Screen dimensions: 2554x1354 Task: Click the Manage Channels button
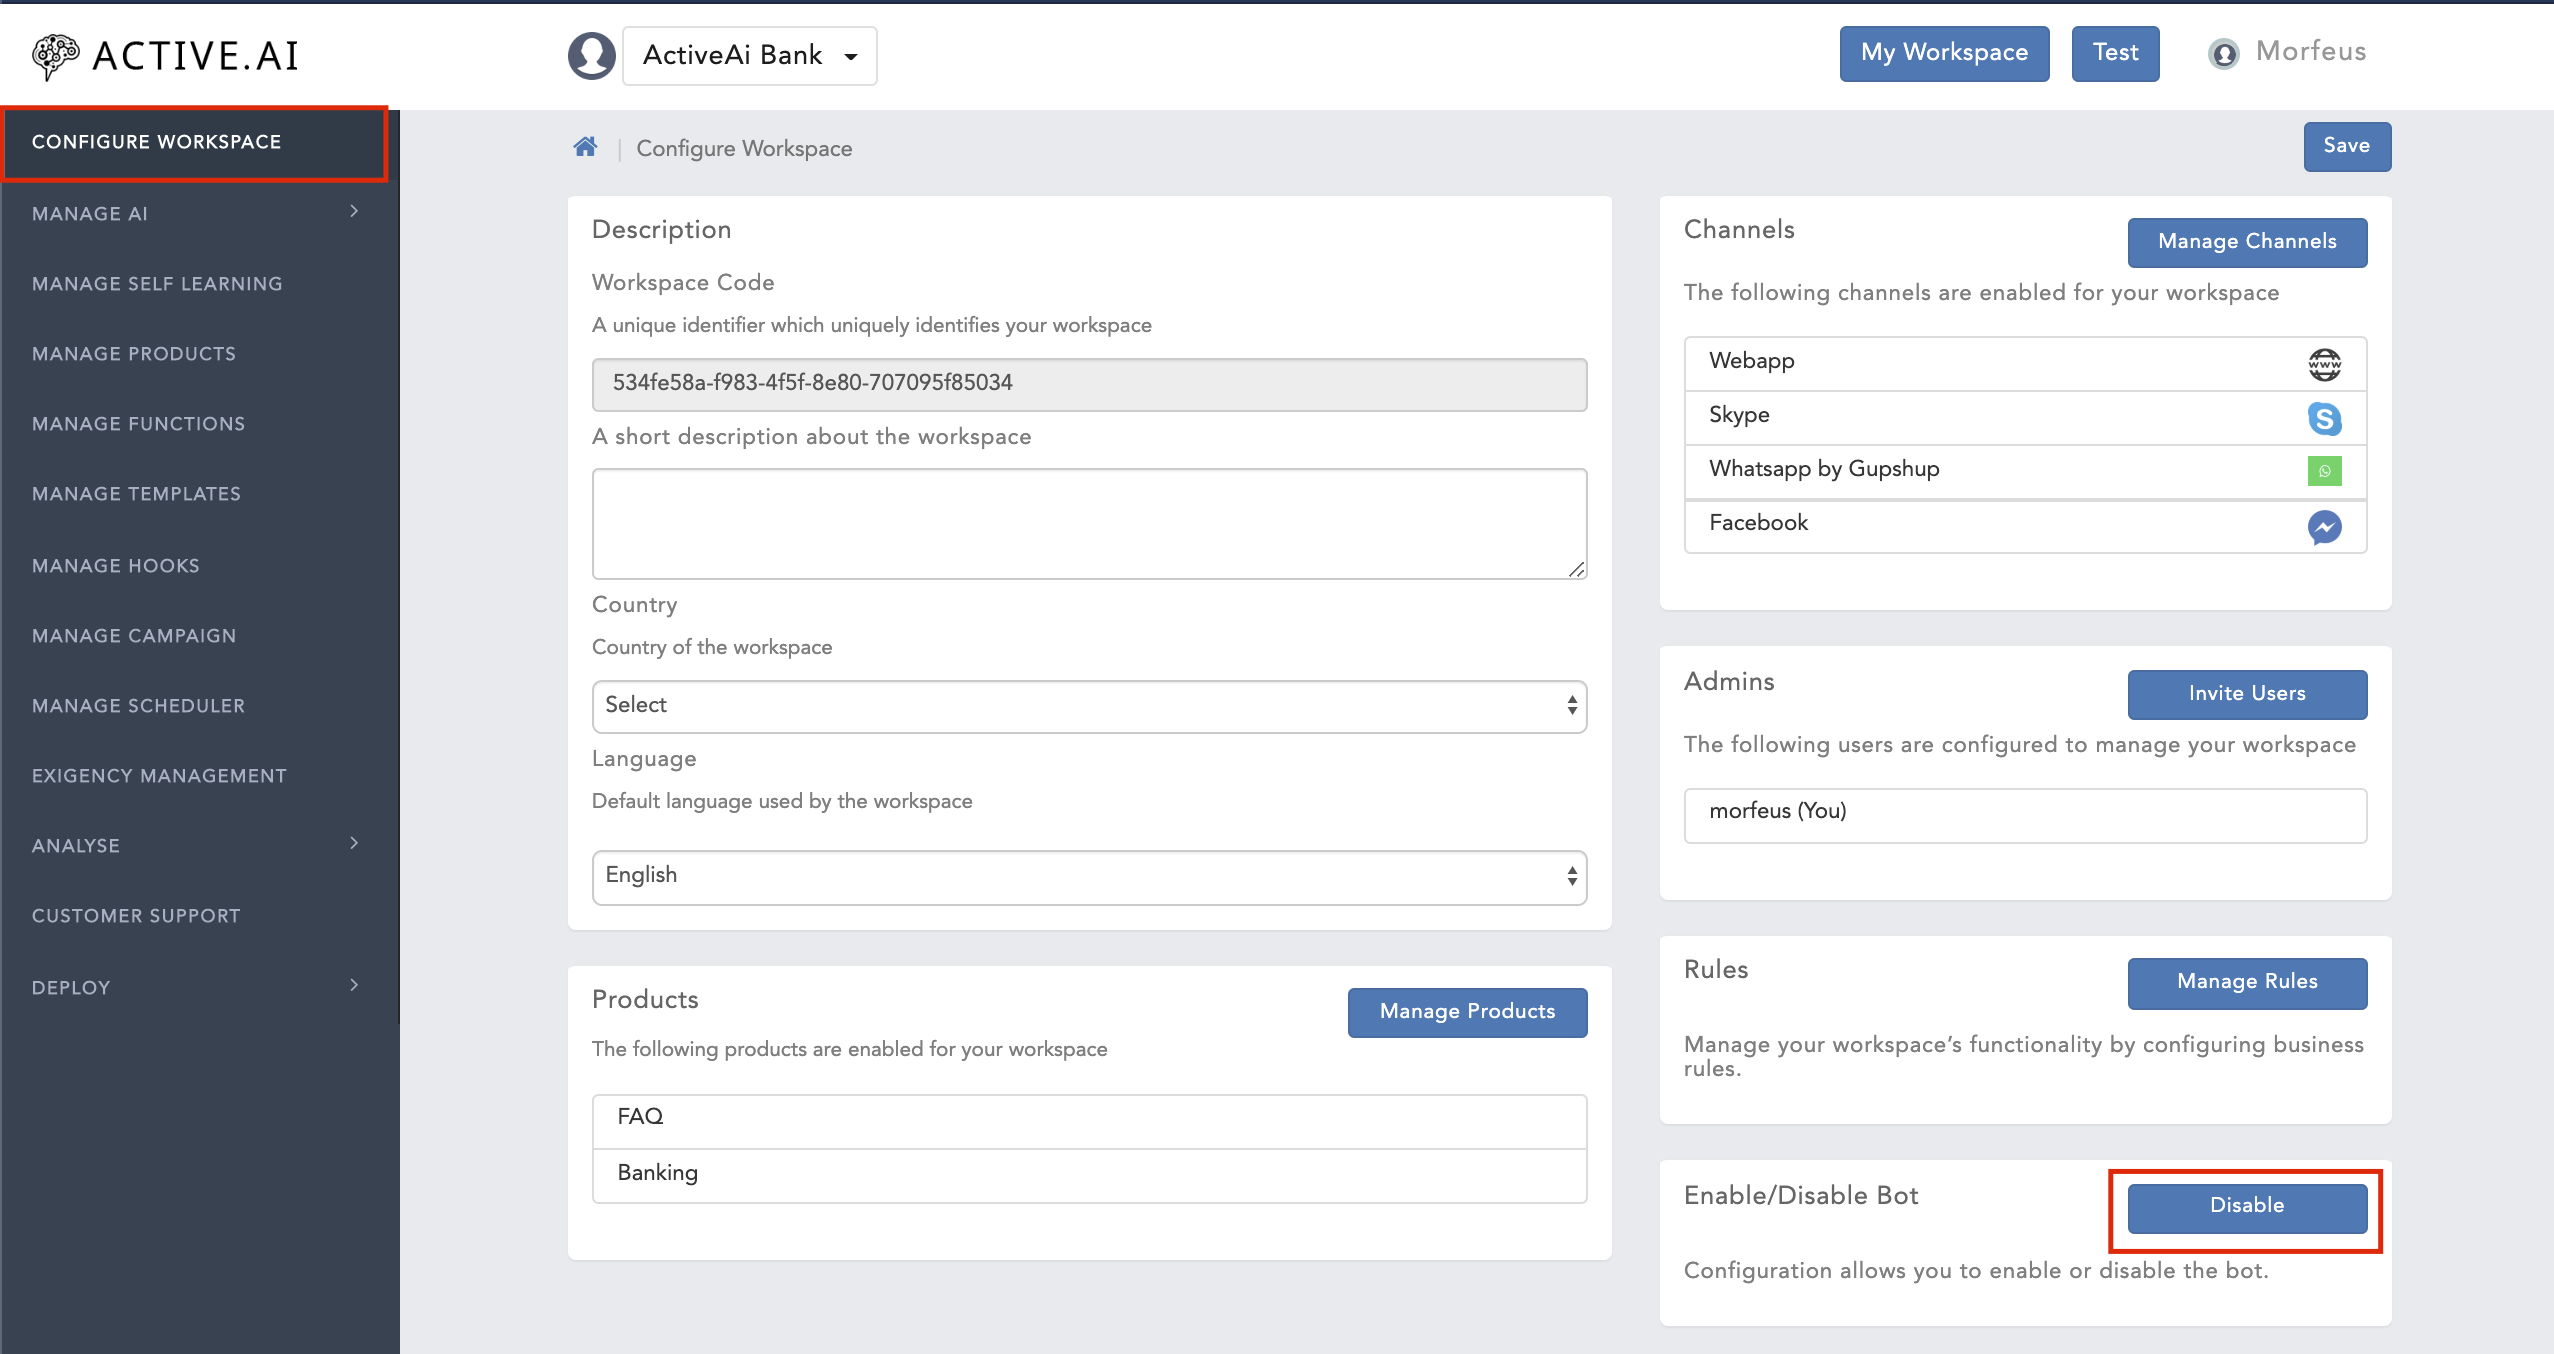click(x=2245, y=240)
